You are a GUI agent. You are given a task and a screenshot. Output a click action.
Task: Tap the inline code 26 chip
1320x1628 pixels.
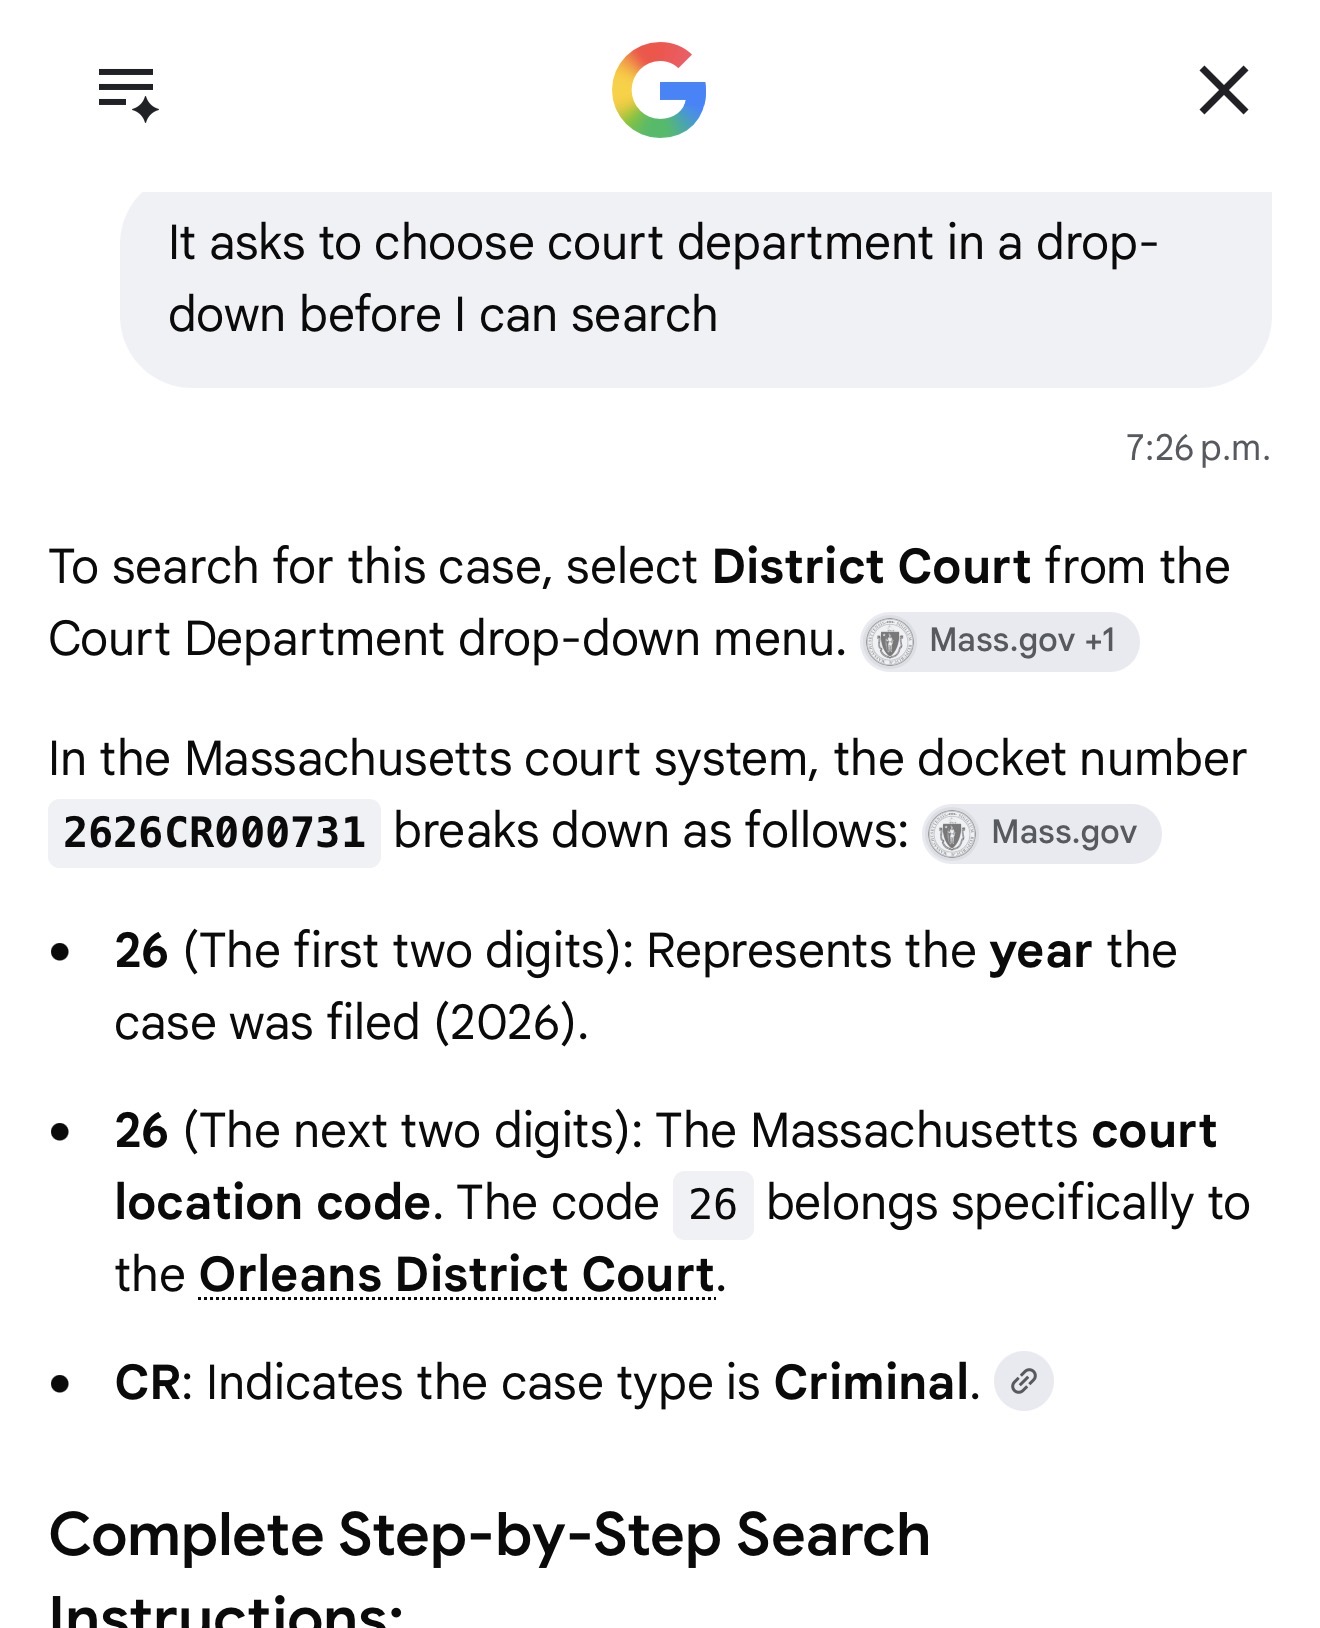pos(713,1204)
